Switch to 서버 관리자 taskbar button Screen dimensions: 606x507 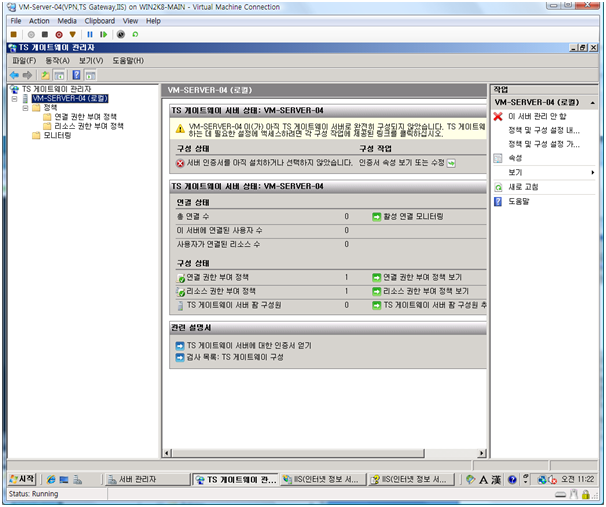[148, 480]
